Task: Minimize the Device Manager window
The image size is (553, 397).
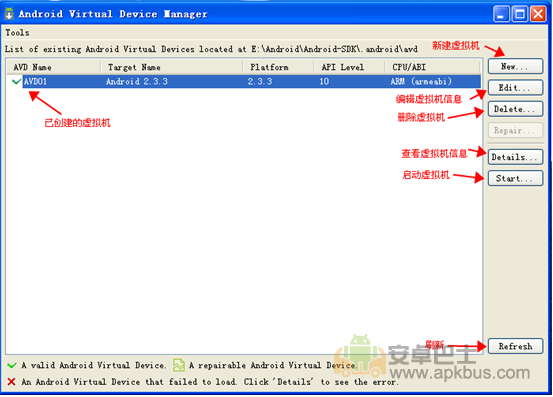Action: click(501, 14)
